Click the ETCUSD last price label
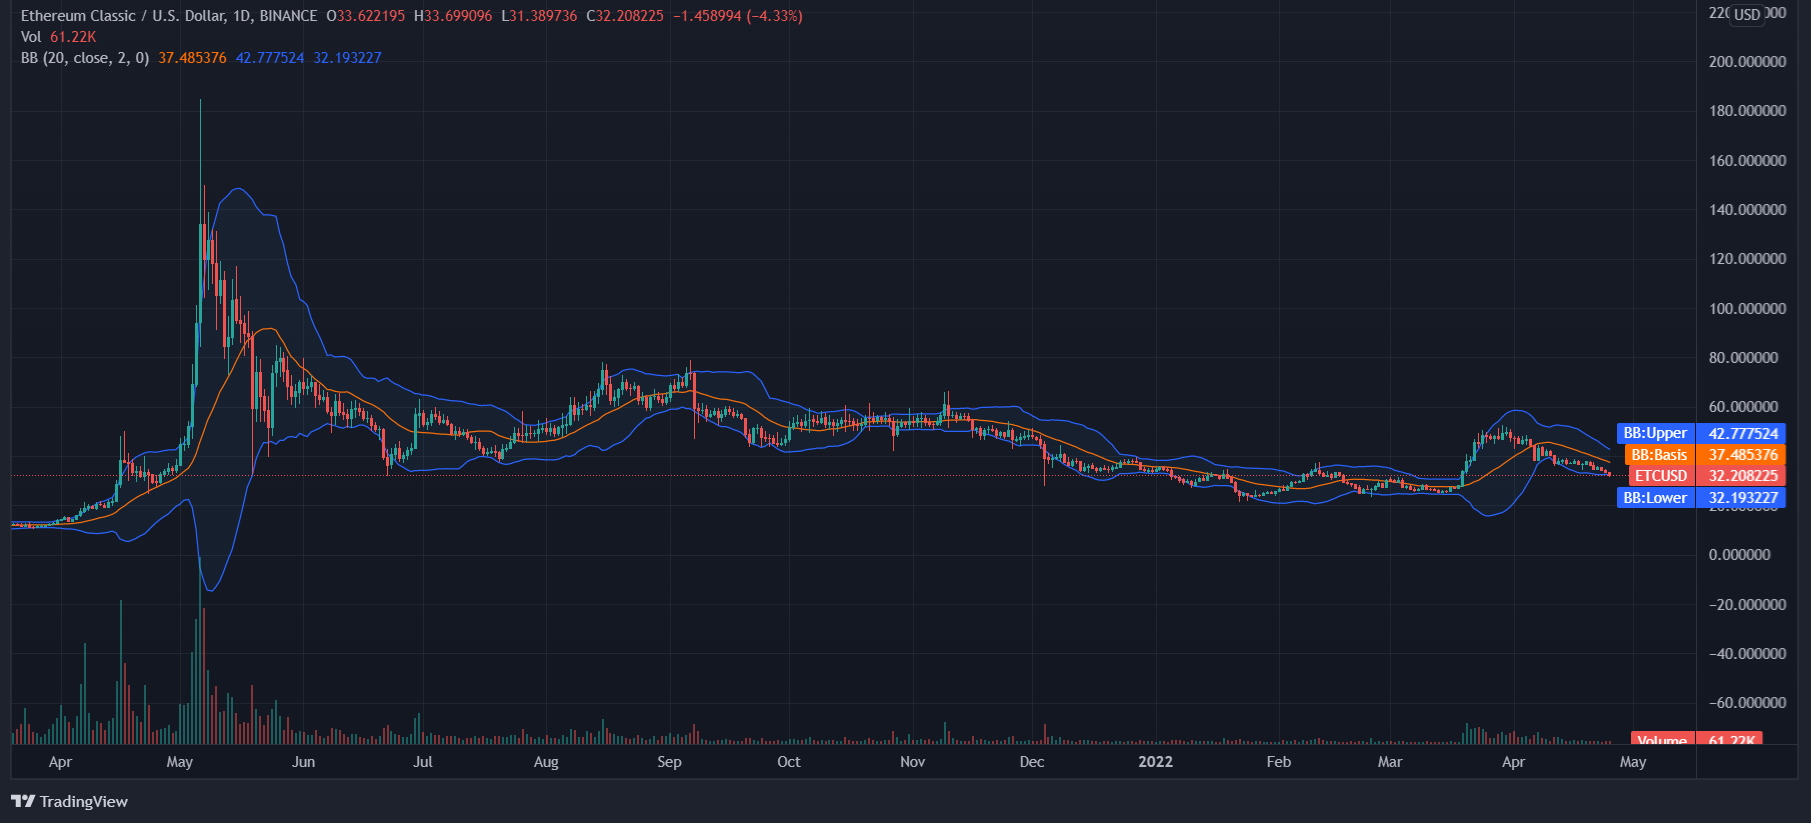Image resolution: width=1811 pixels, height=823 pixels. click(x=1661, y=476)
